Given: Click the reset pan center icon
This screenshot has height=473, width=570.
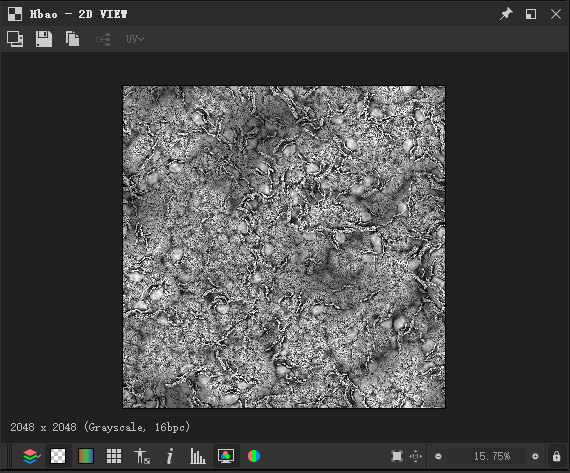Looking at the screenshot, I should pos(416,456).
